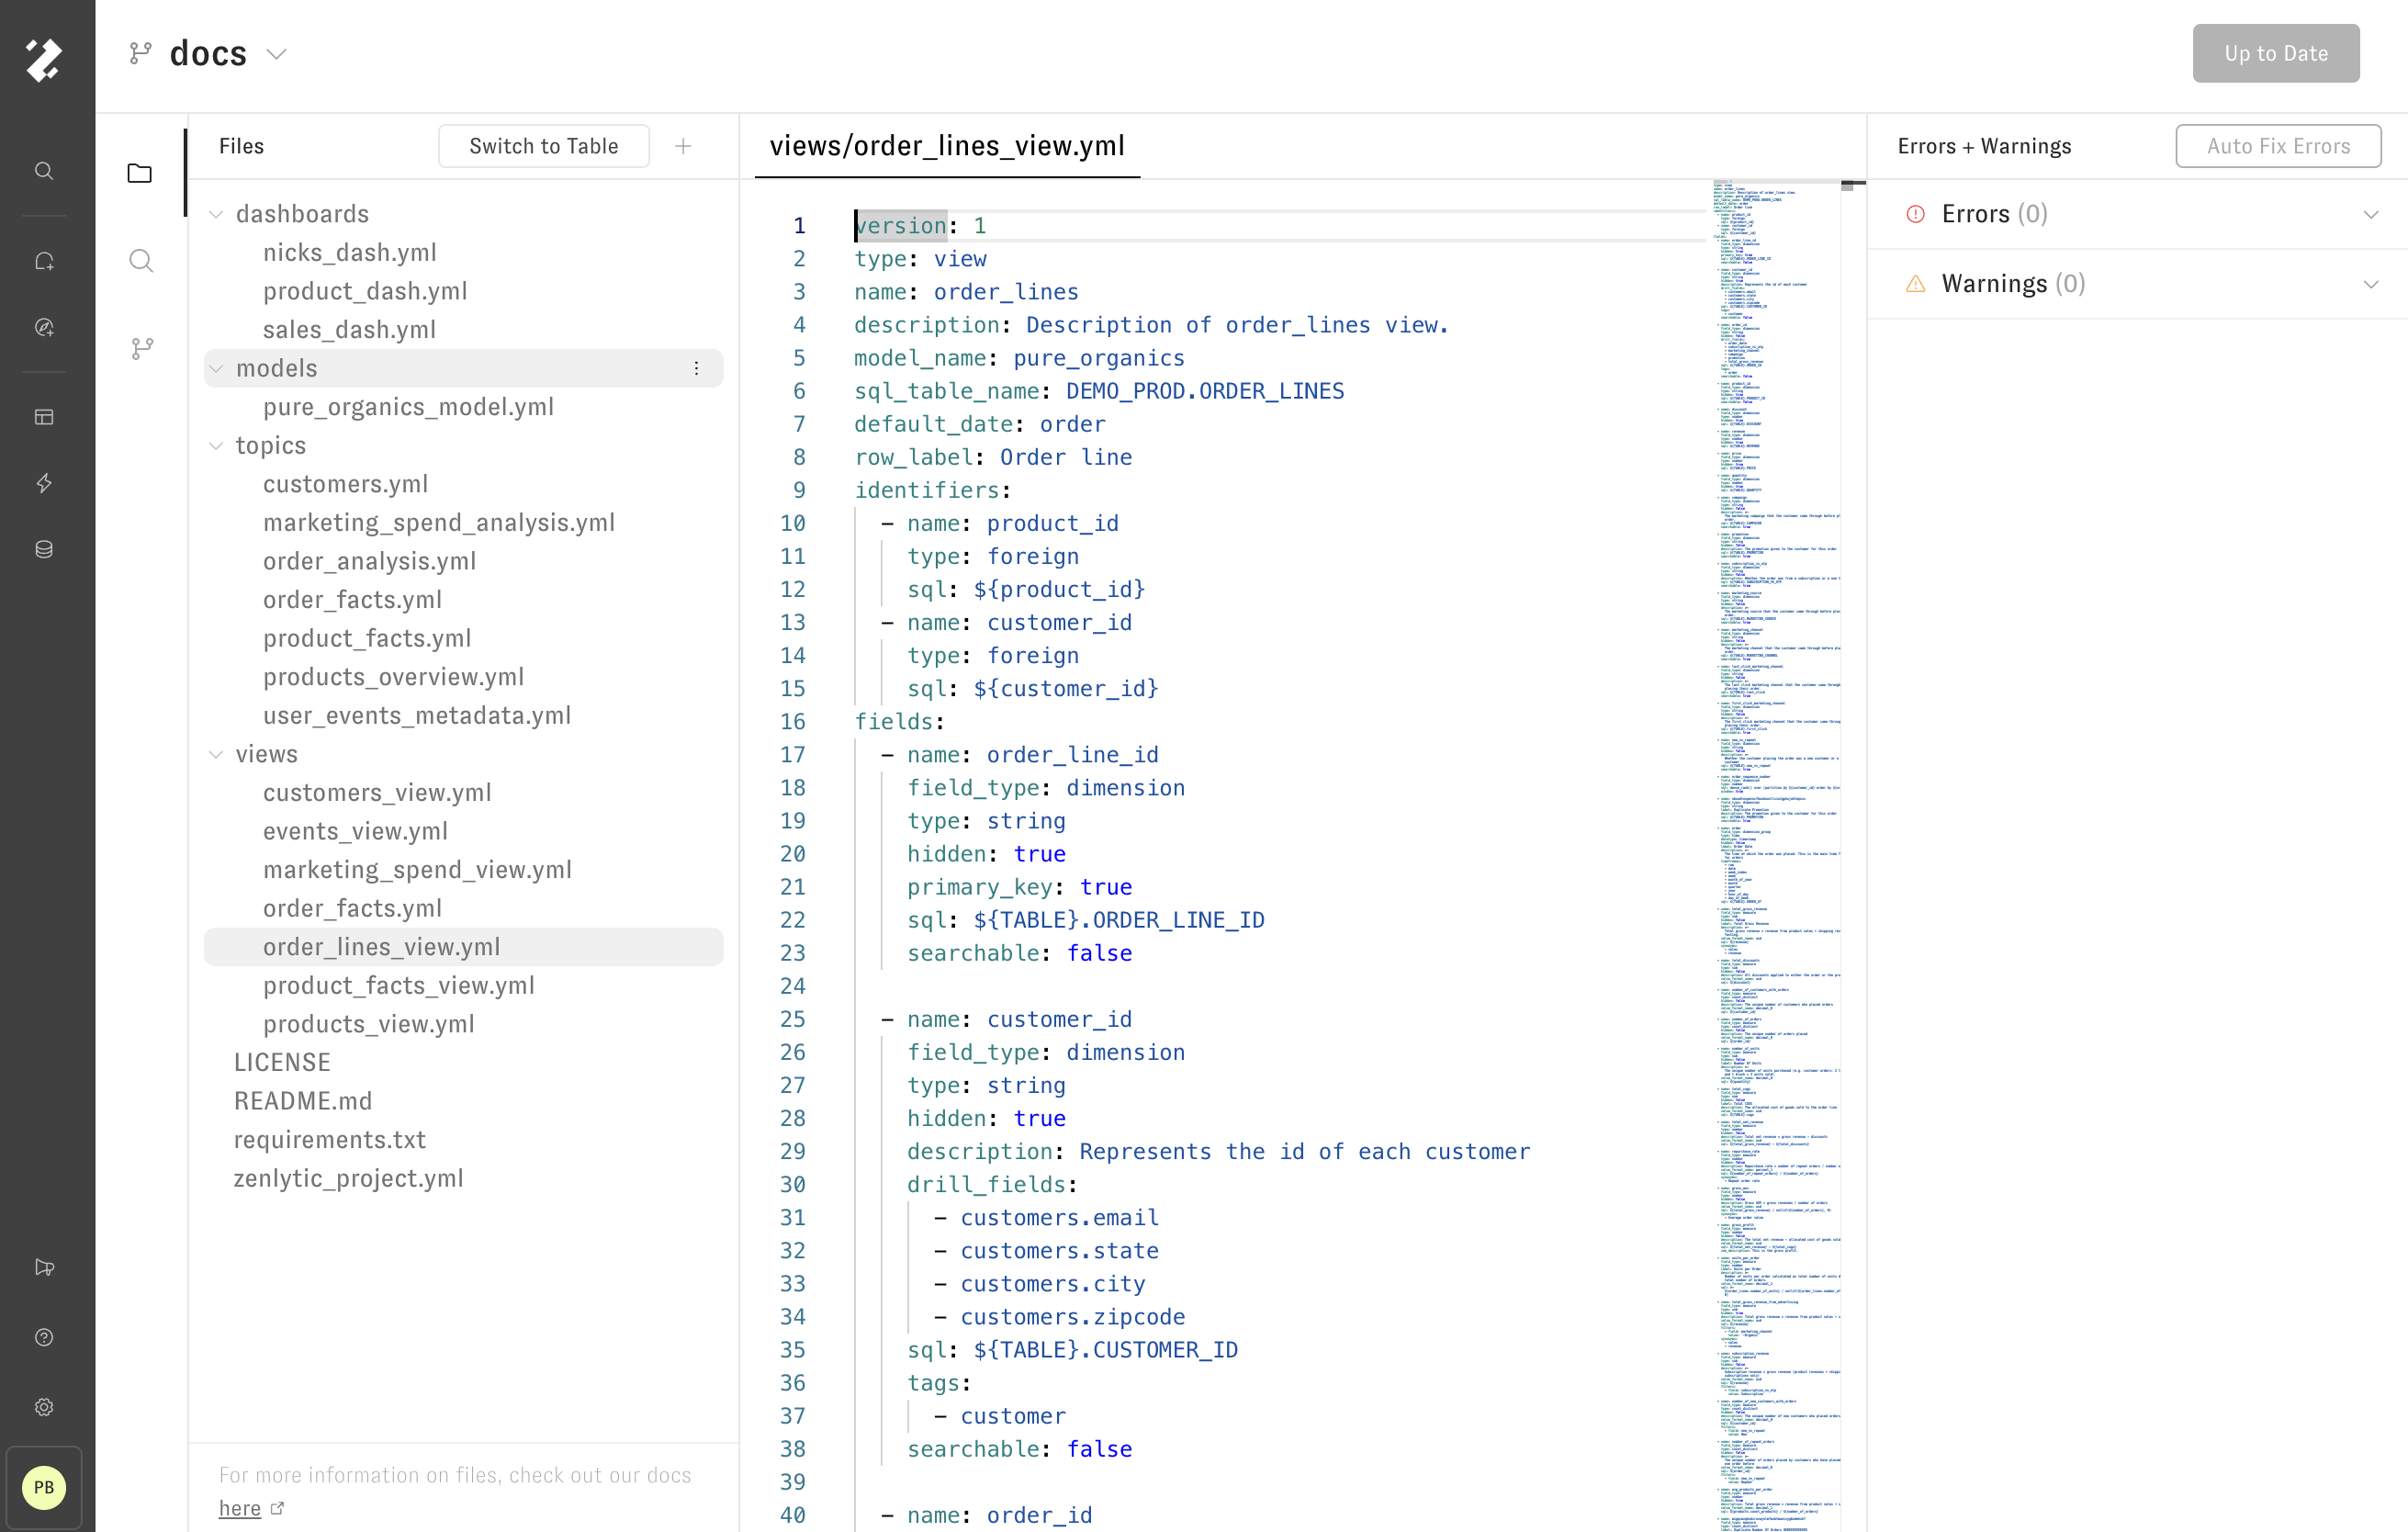Image resolution: width=2408 pixels, height=1532 pixels.
Task: Click Switch to Table button
Action: point(543,146)
